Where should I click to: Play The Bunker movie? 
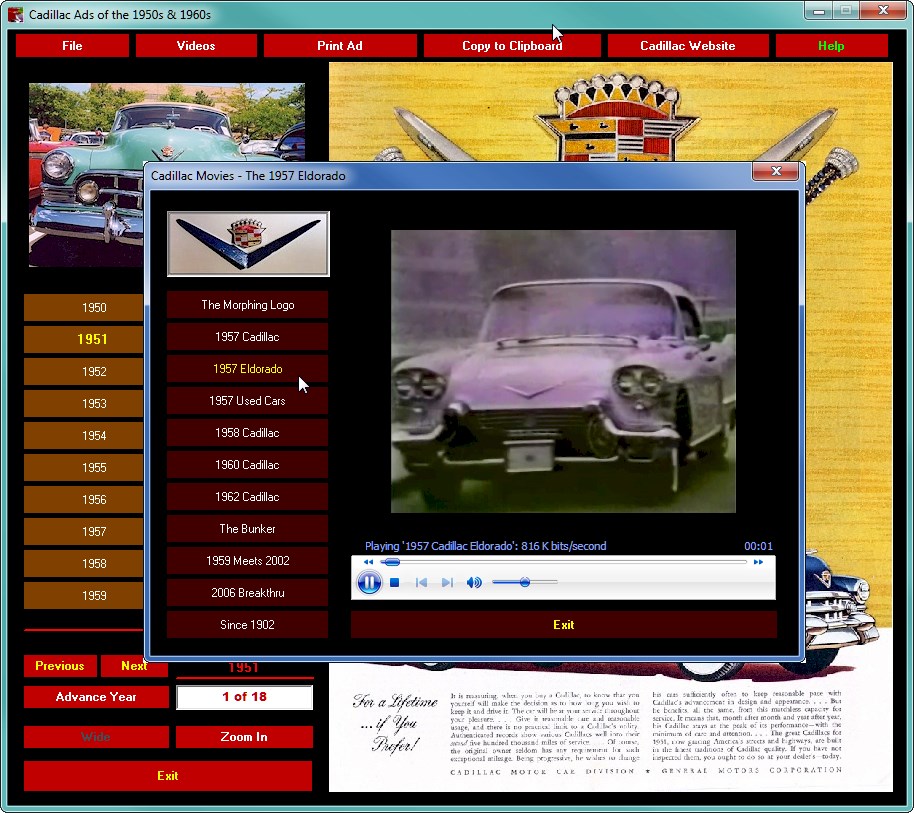pos(248,529)
